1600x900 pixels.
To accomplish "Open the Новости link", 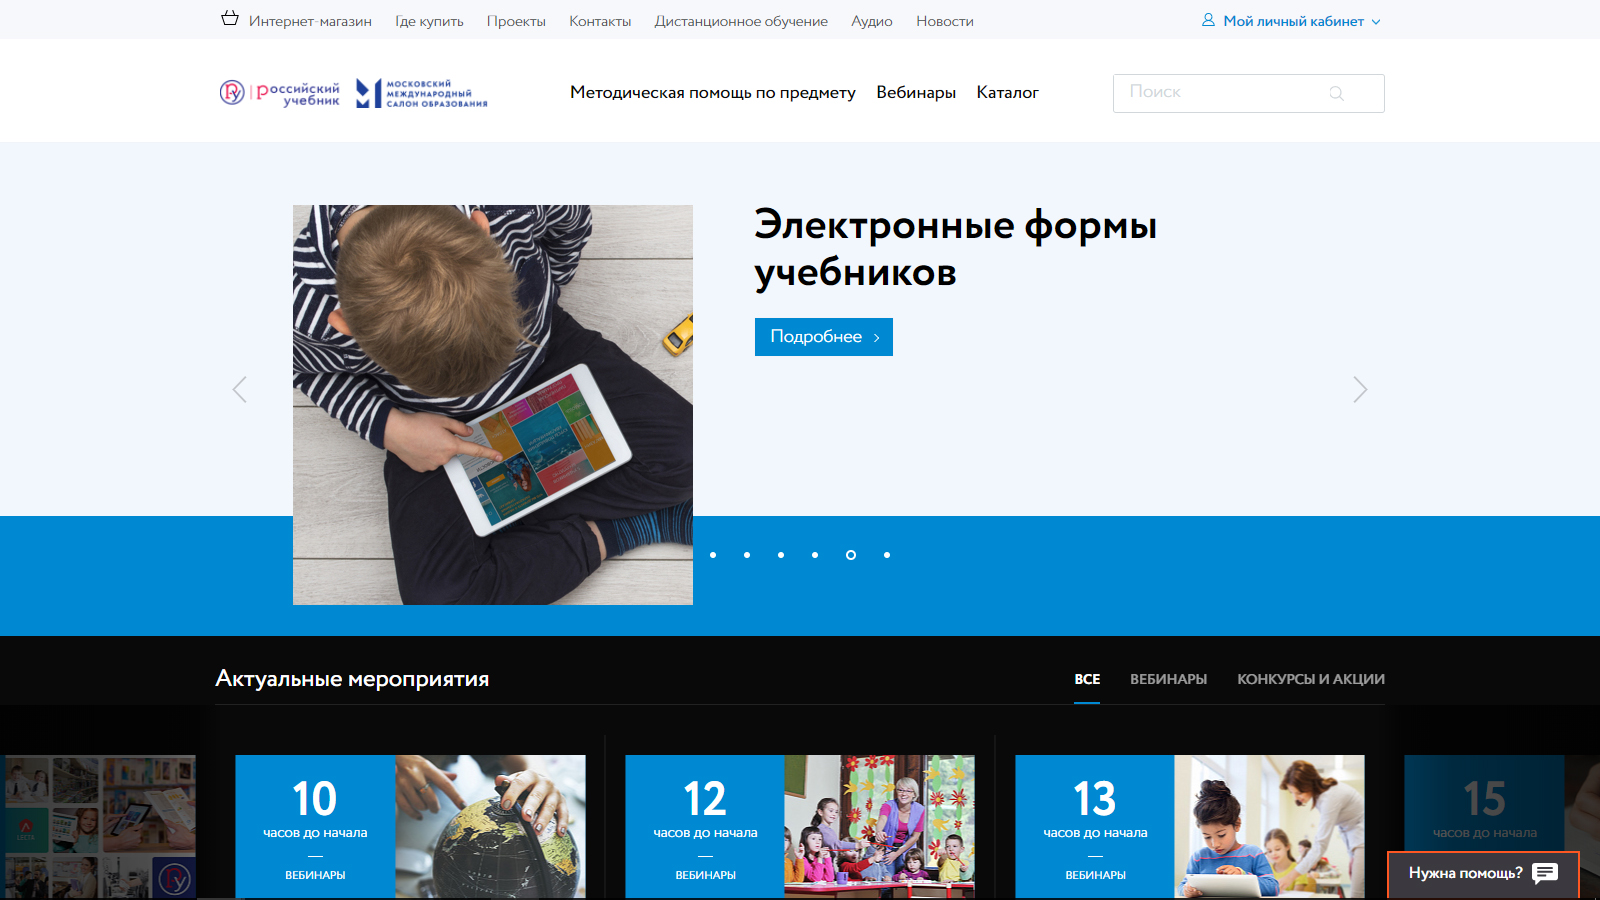I will click(945, 21).
